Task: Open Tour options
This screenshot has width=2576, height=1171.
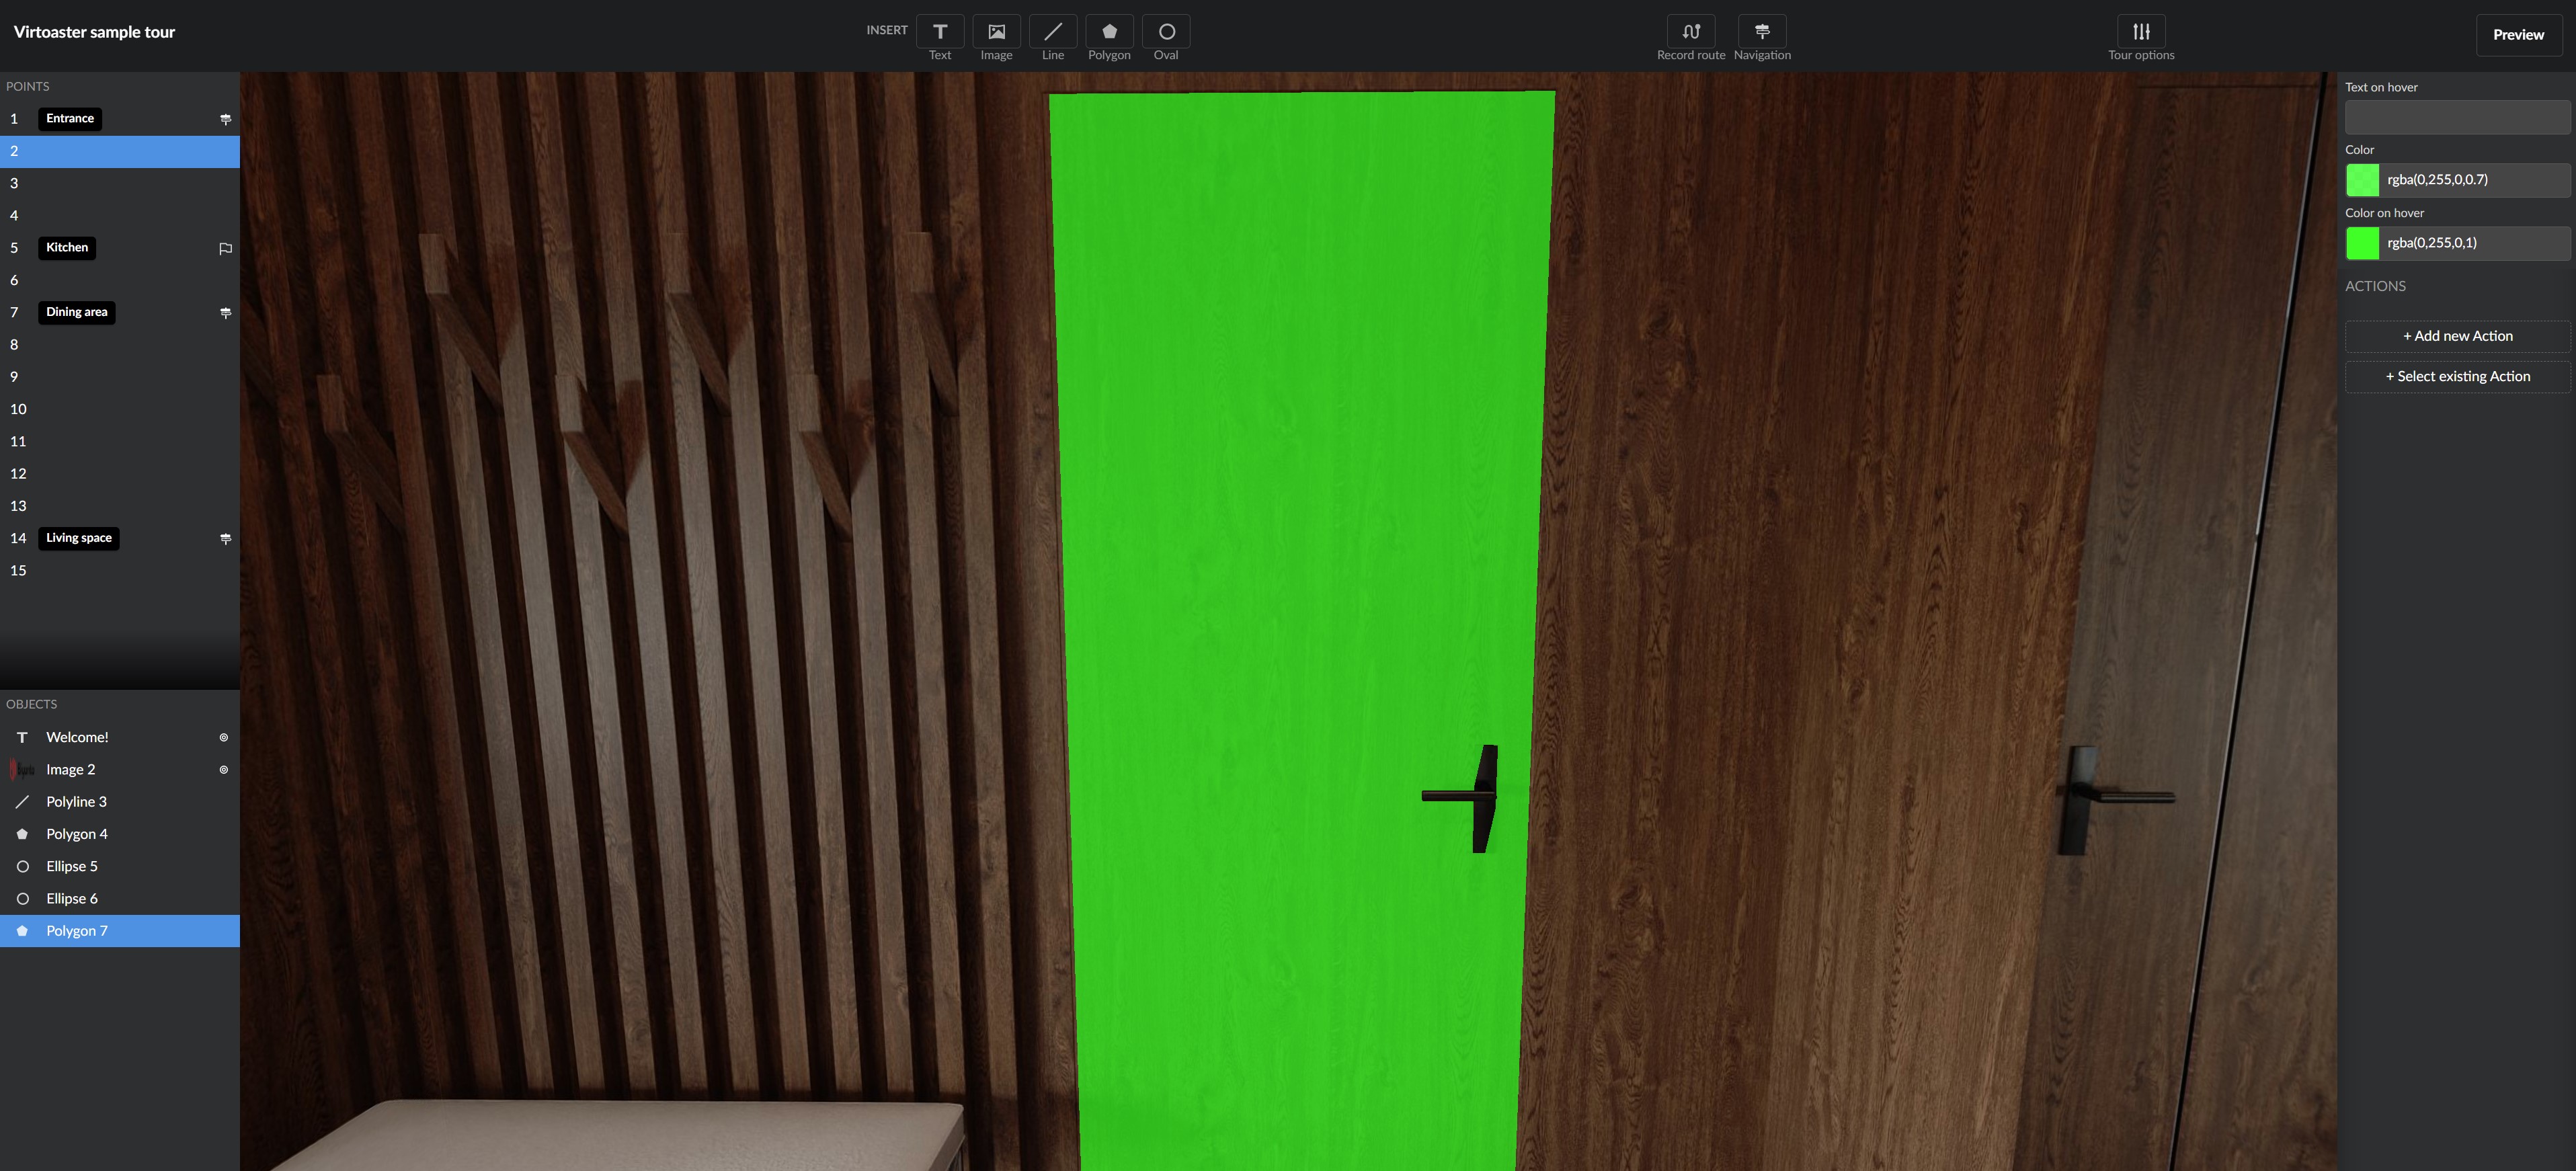Action: click(x=2140, y=32)
